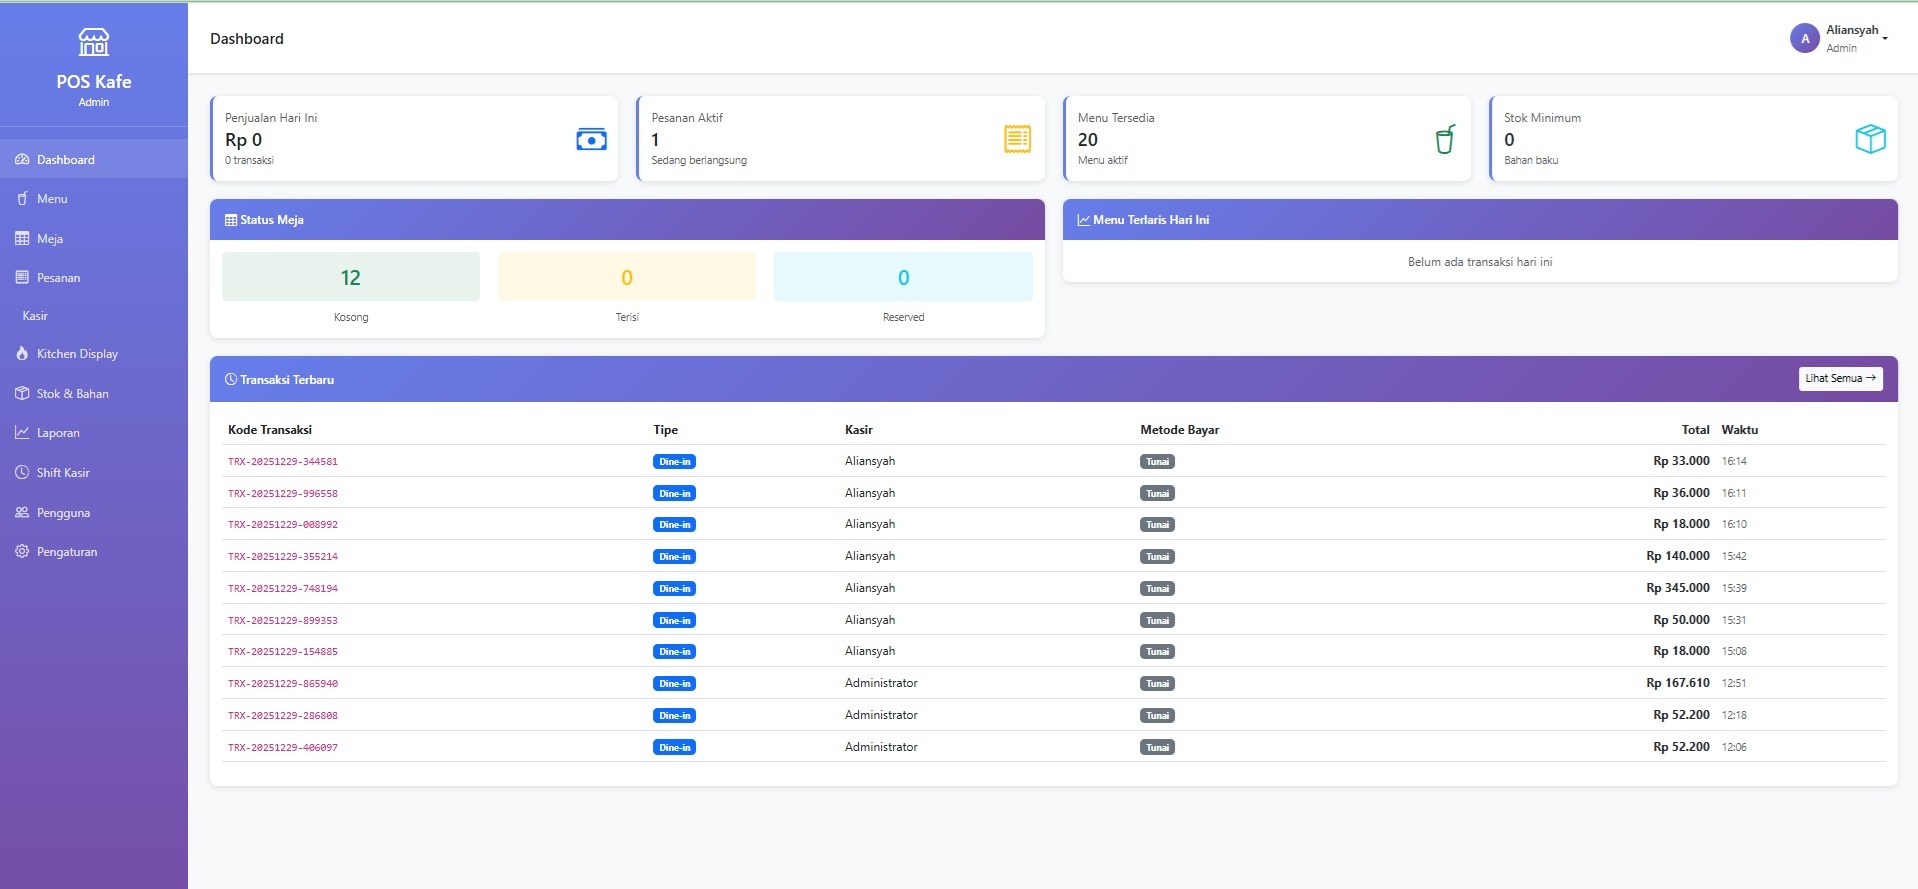Click the Kitchen Display flame icon in sidebar

pos(22,354)
